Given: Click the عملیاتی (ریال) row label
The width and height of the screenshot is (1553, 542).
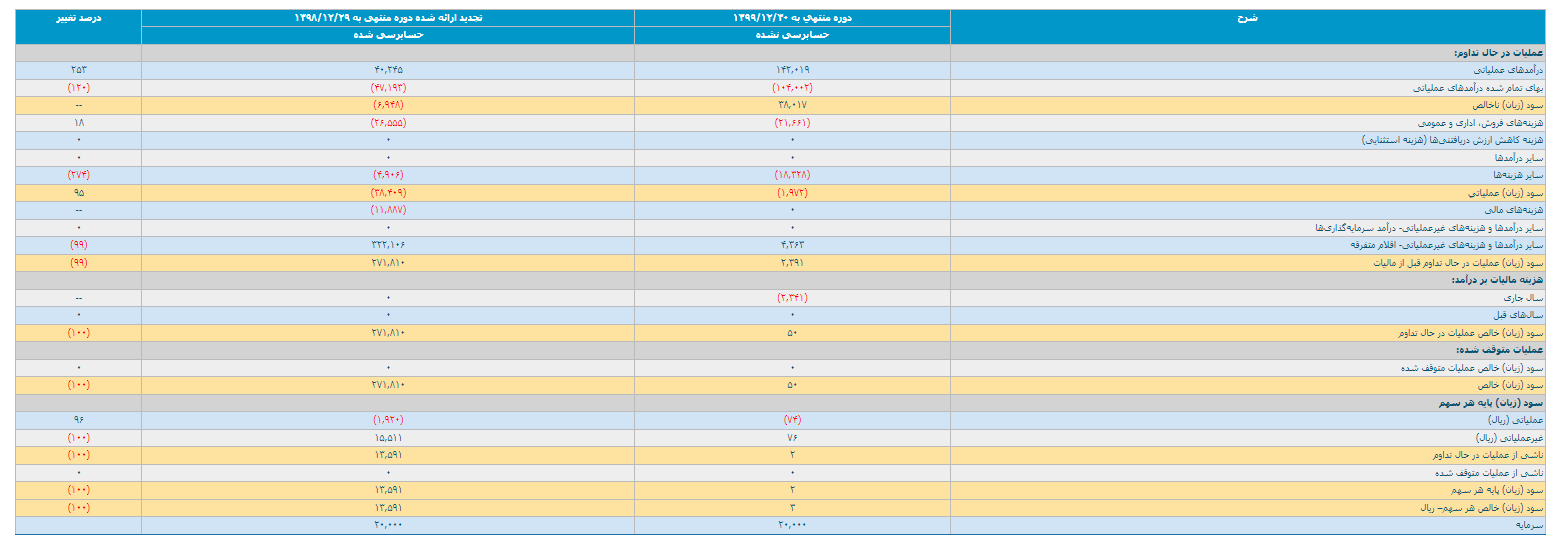Looking at the screenshot, I should coord(1517,420).
